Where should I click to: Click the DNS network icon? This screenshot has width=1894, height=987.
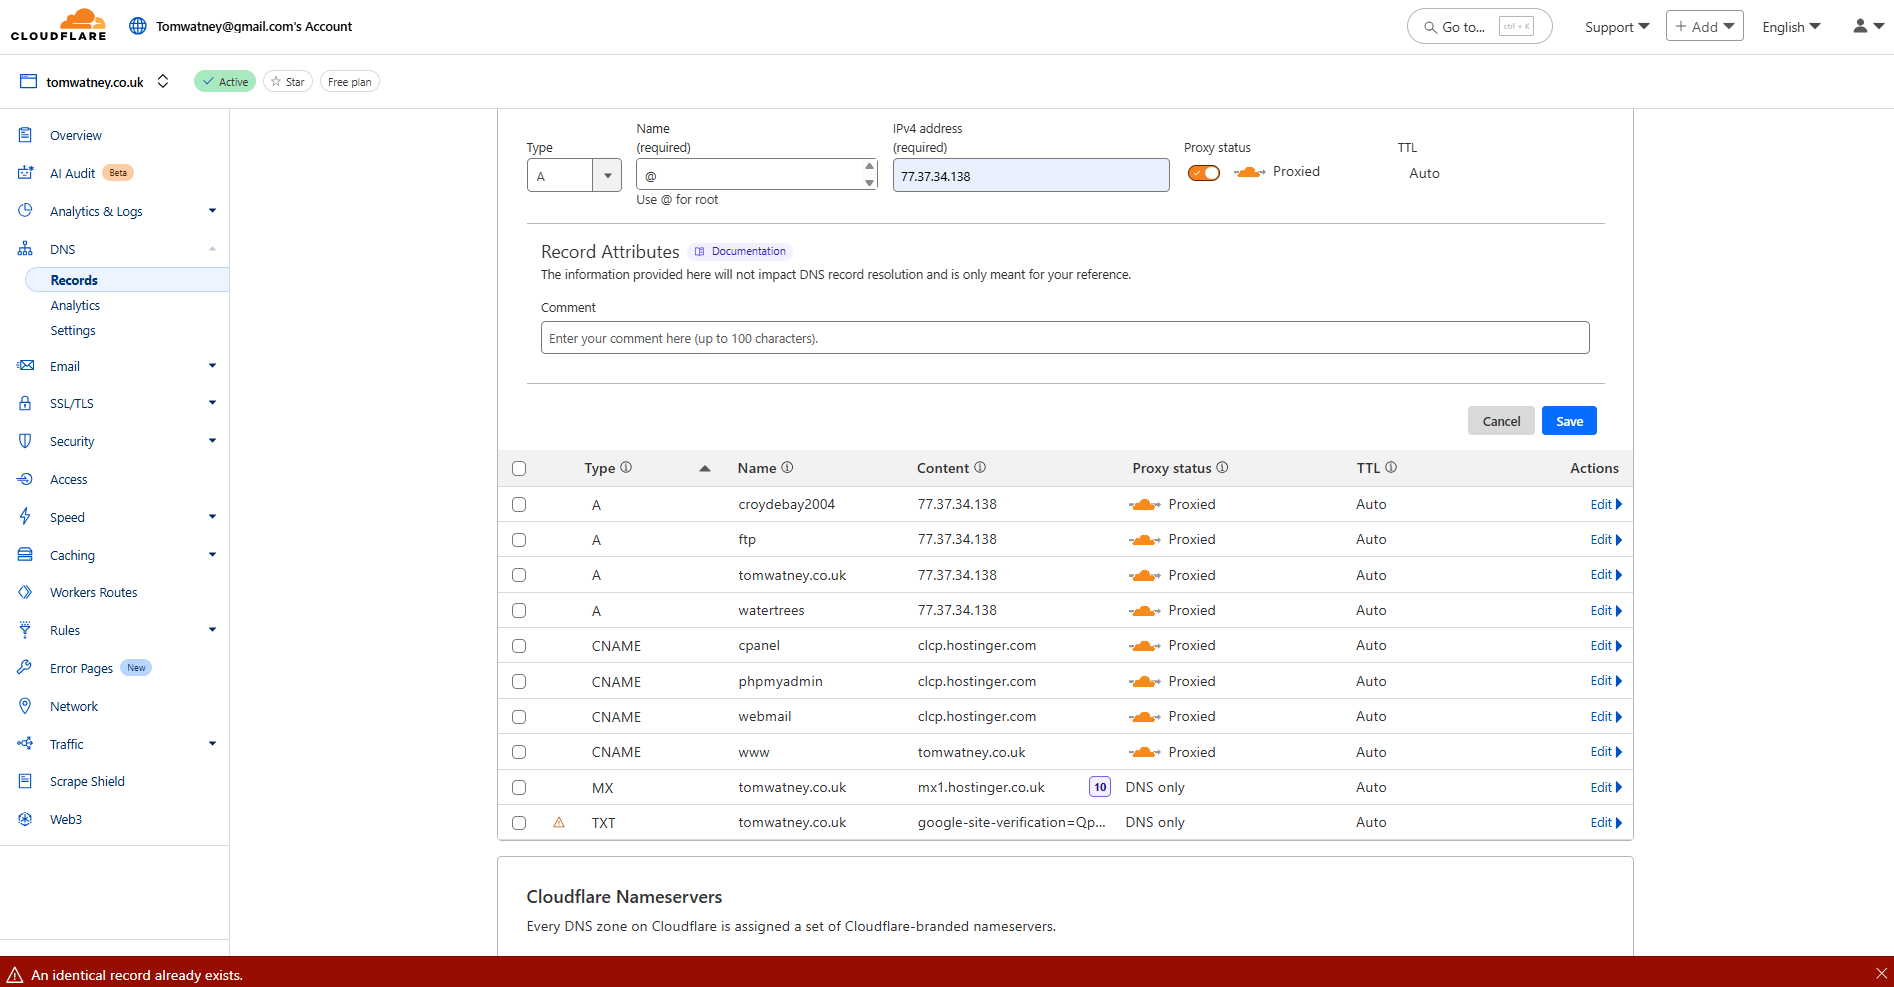[26, 249]
